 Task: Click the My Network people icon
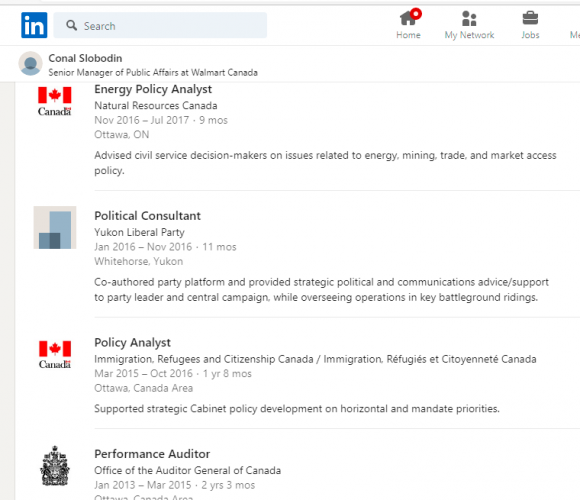tap(469, 18)
